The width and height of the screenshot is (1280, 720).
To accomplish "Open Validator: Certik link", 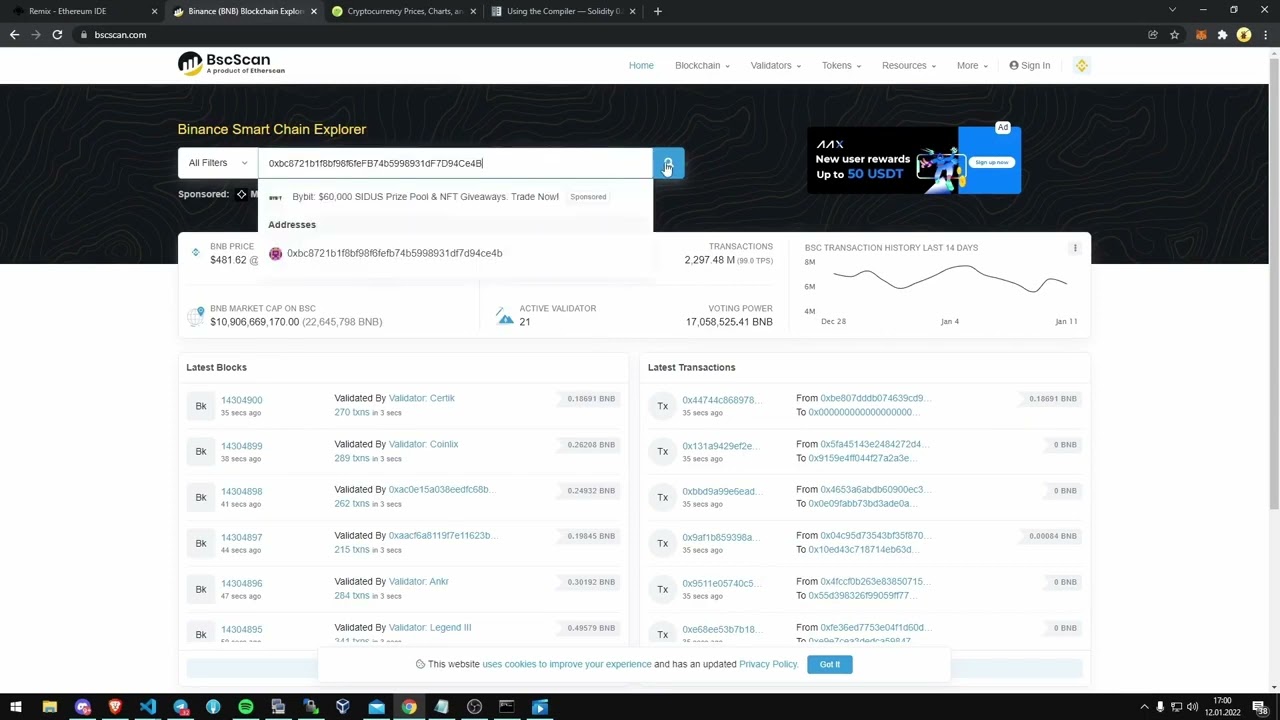I will [422, 398].
